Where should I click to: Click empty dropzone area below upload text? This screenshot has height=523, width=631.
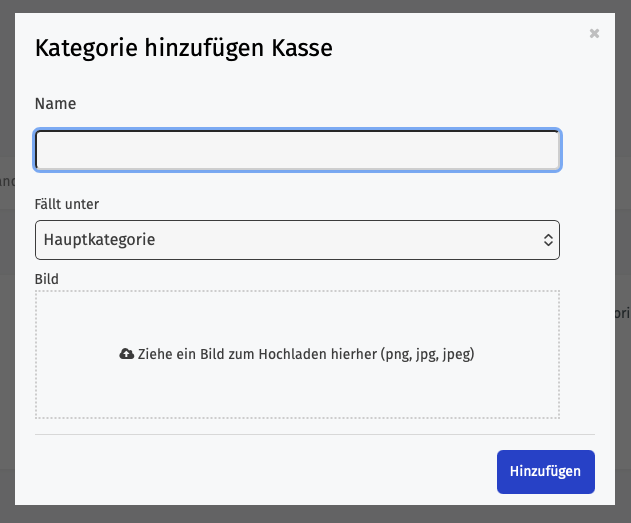(297, 392)
